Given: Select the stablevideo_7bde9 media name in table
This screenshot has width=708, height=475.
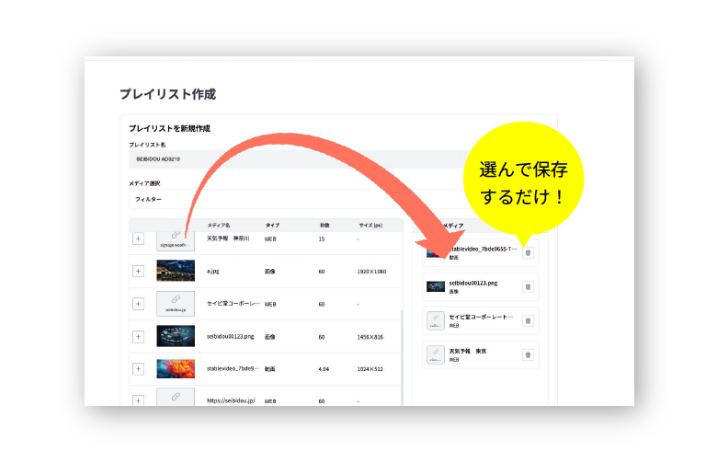Looking at the screenshot, I should click(x=233, y=369).
